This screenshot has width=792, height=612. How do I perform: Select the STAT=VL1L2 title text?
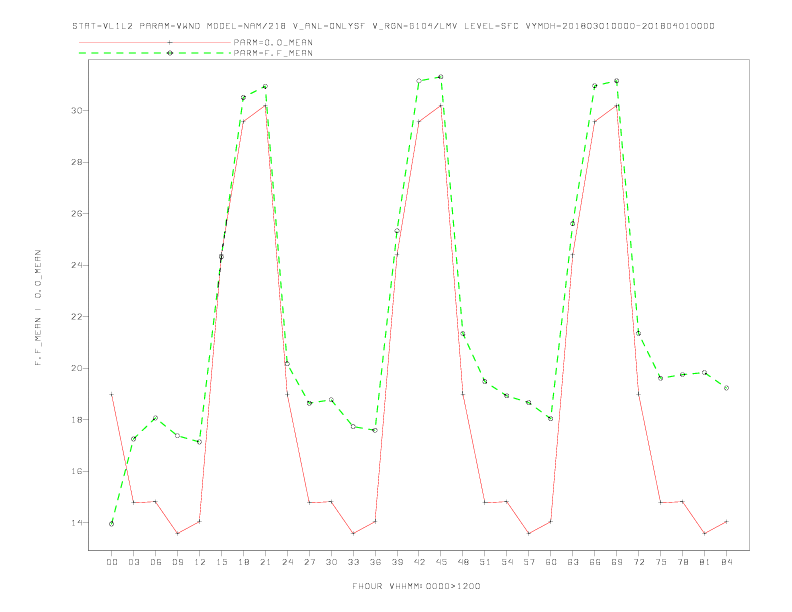click(103, 26)
